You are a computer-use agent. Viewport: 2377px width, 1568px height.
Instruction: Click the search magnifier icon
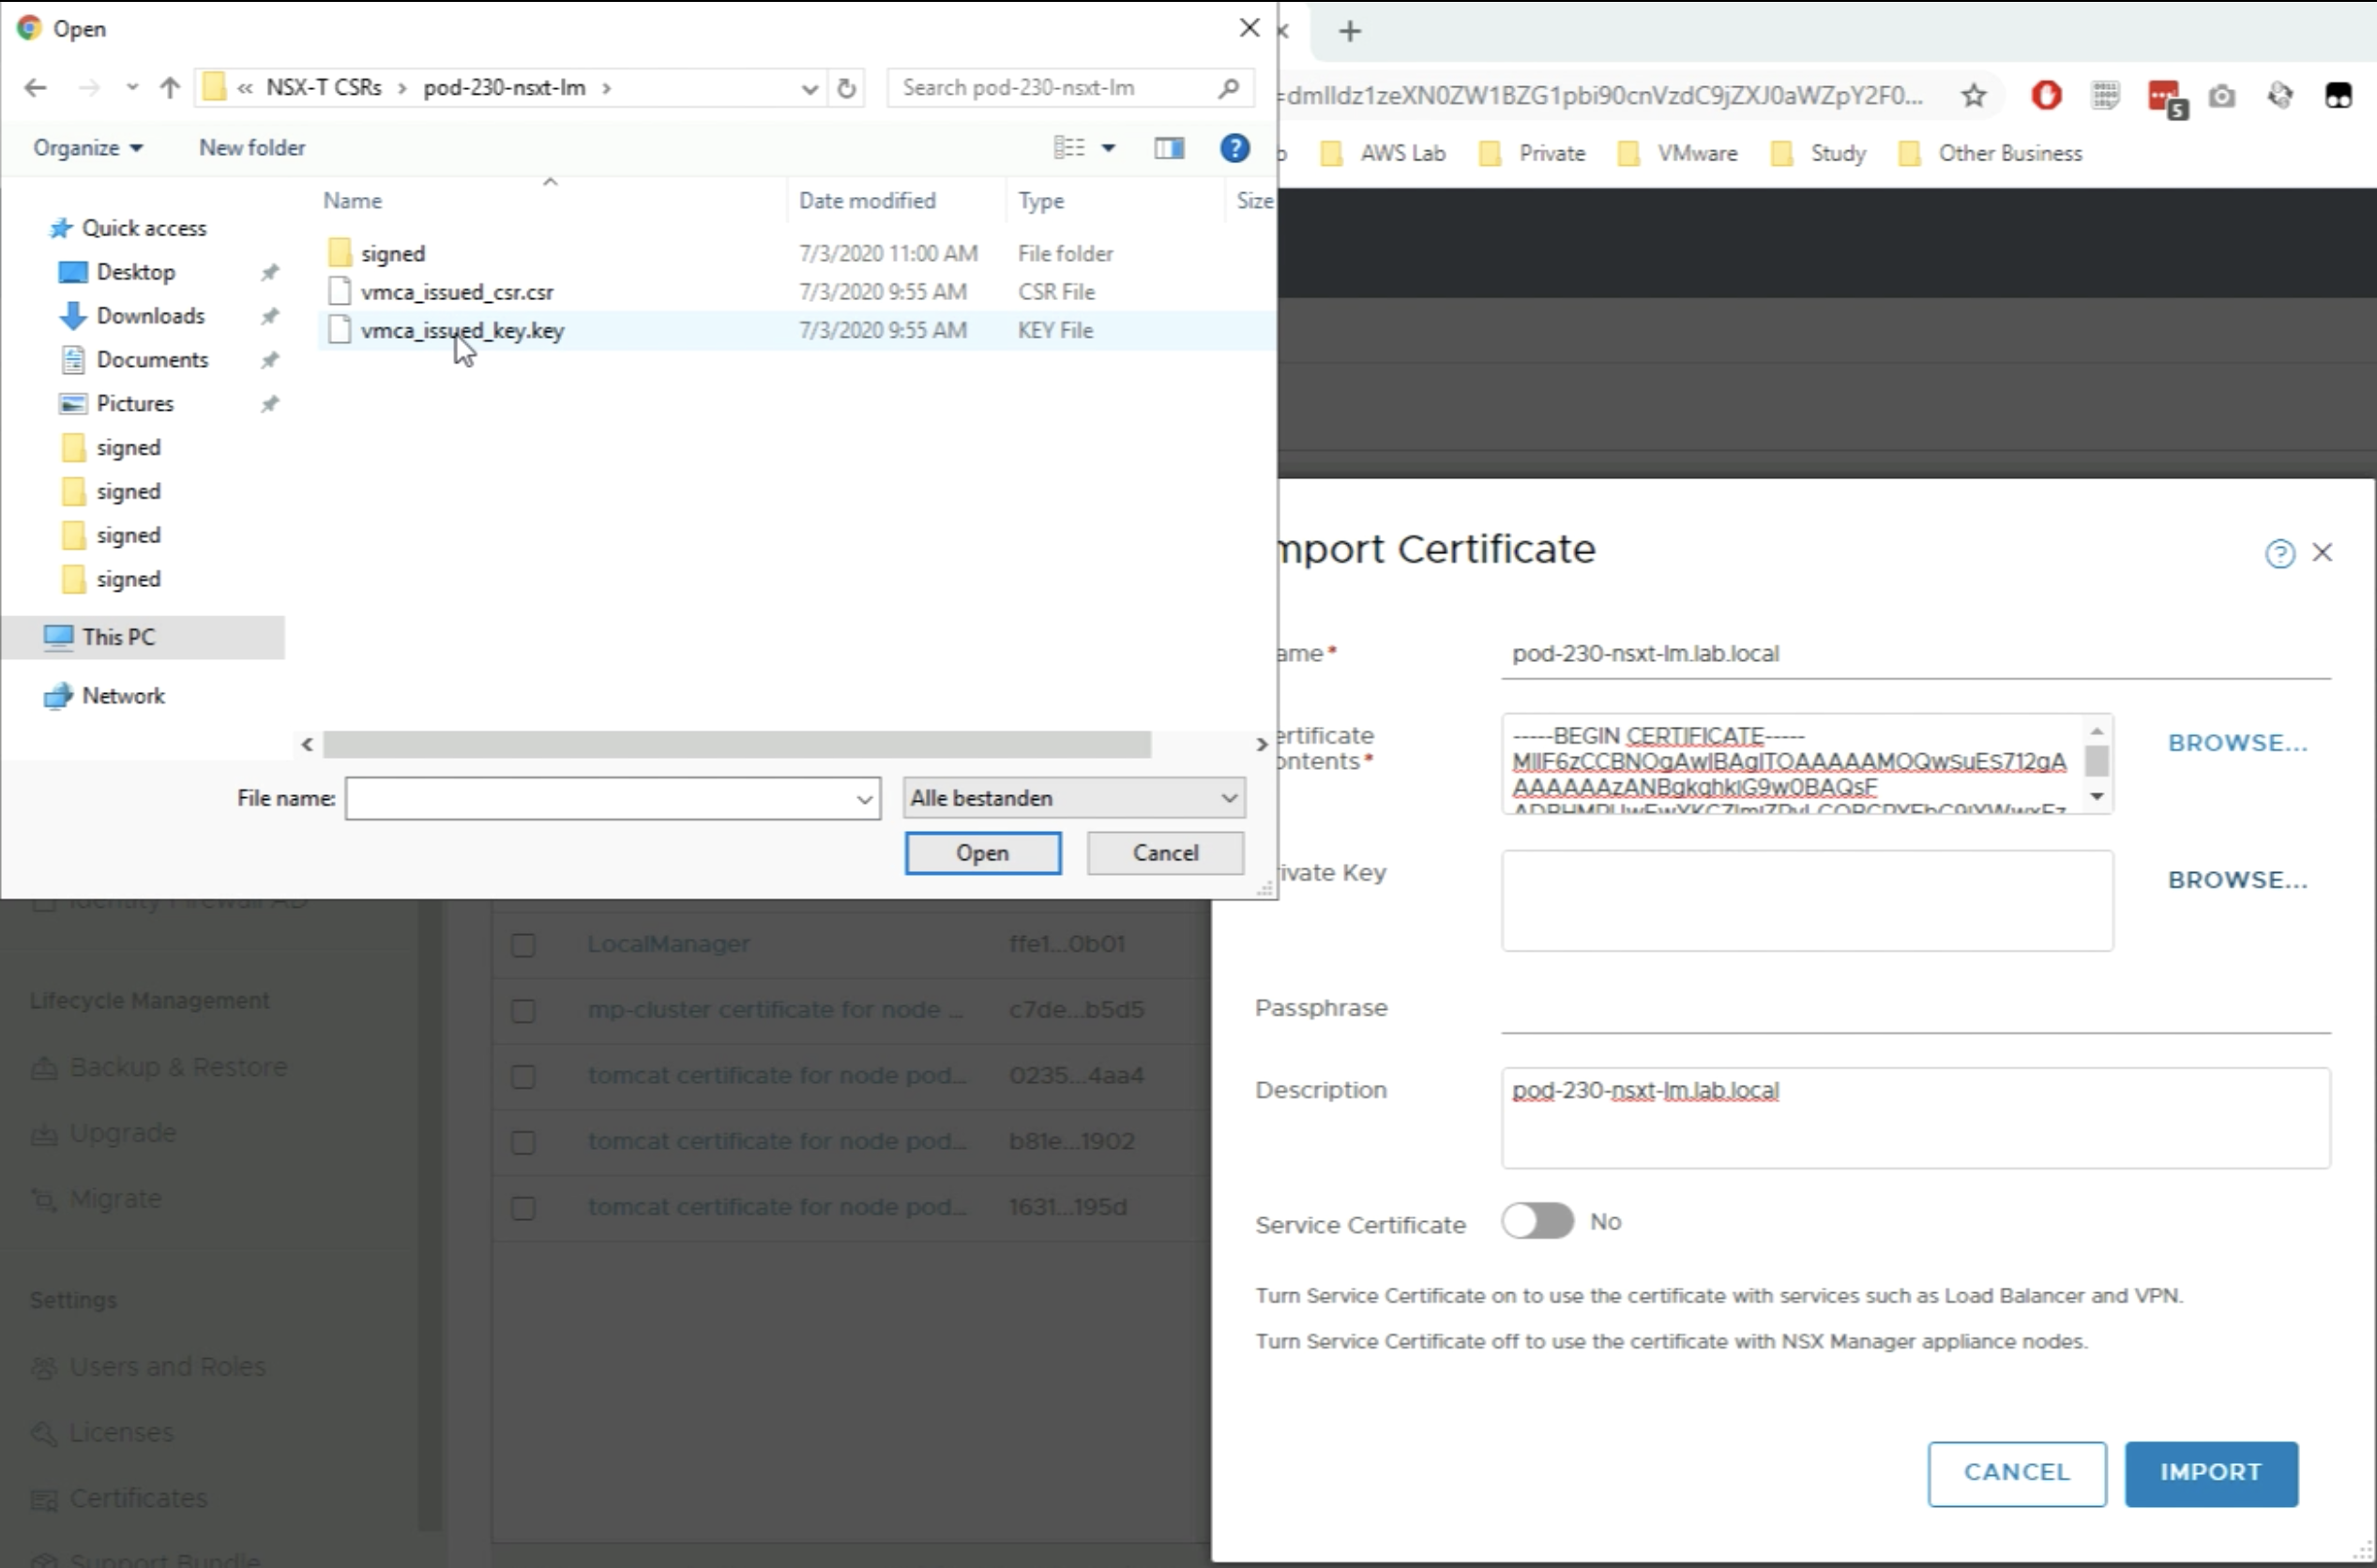coord(1228,88)
